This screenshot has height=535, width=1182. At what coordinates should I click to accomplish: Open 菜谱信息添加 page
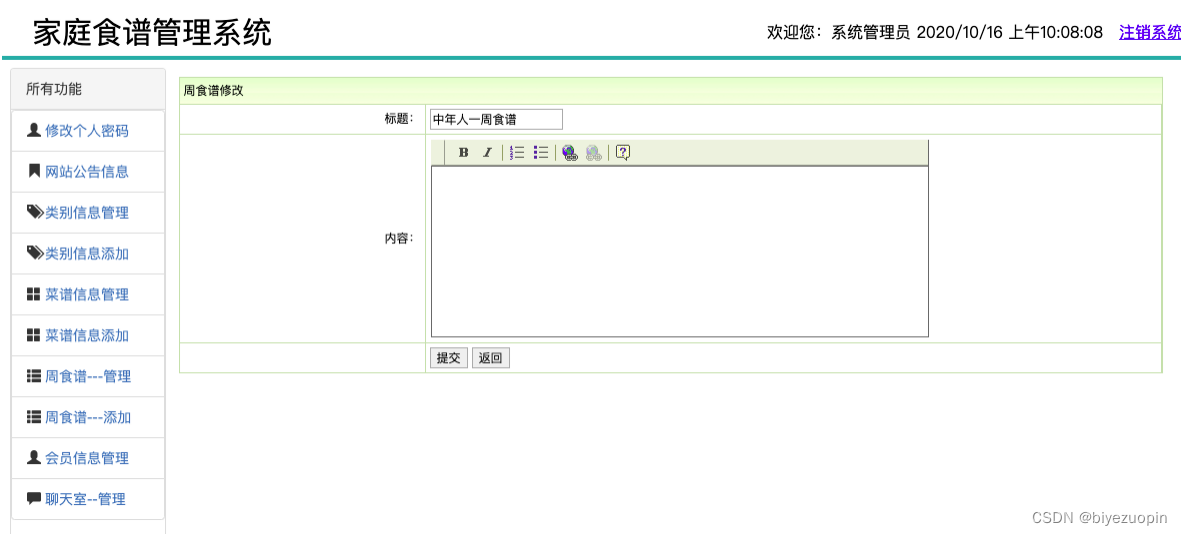[x=88, y=335]
